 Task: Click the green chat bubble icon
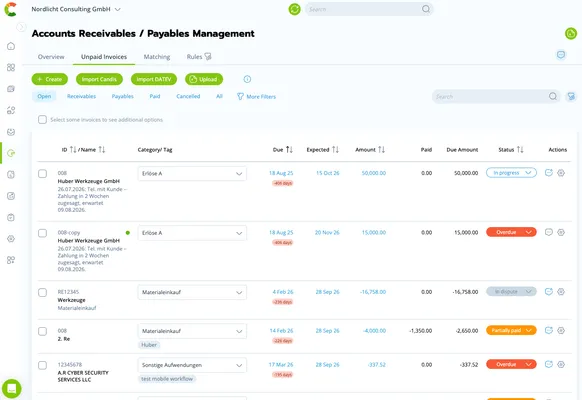(x=12, y=388)
